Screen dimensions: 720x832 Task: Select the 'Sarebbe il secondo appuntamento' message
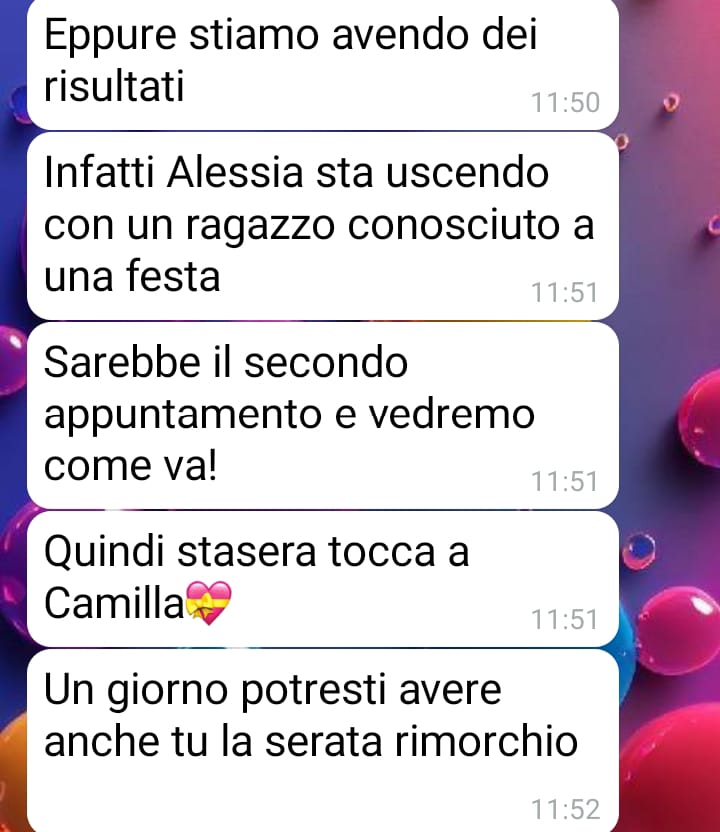click(323, 415)
